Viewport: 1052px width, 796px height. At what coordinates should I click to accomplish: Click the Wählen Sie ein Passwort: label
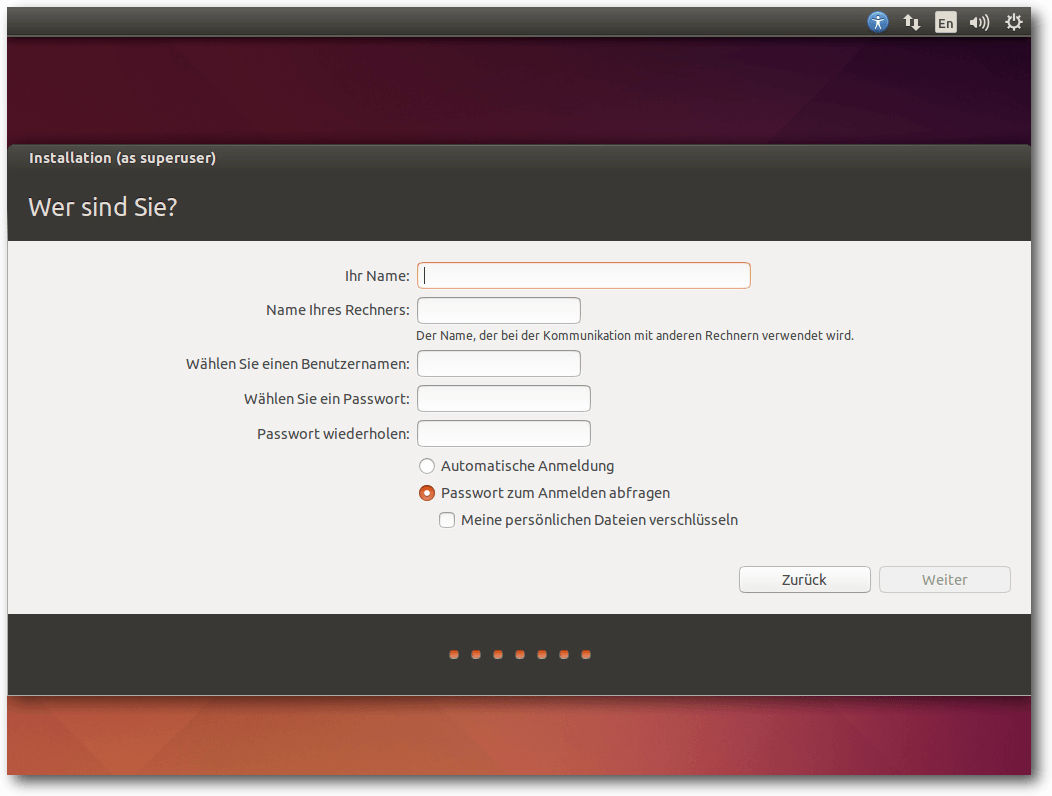(x=327, y=399)
